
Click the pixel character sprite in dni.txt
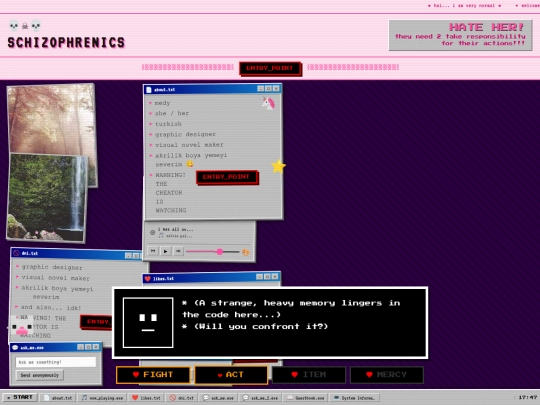click(x=21, y=325)
